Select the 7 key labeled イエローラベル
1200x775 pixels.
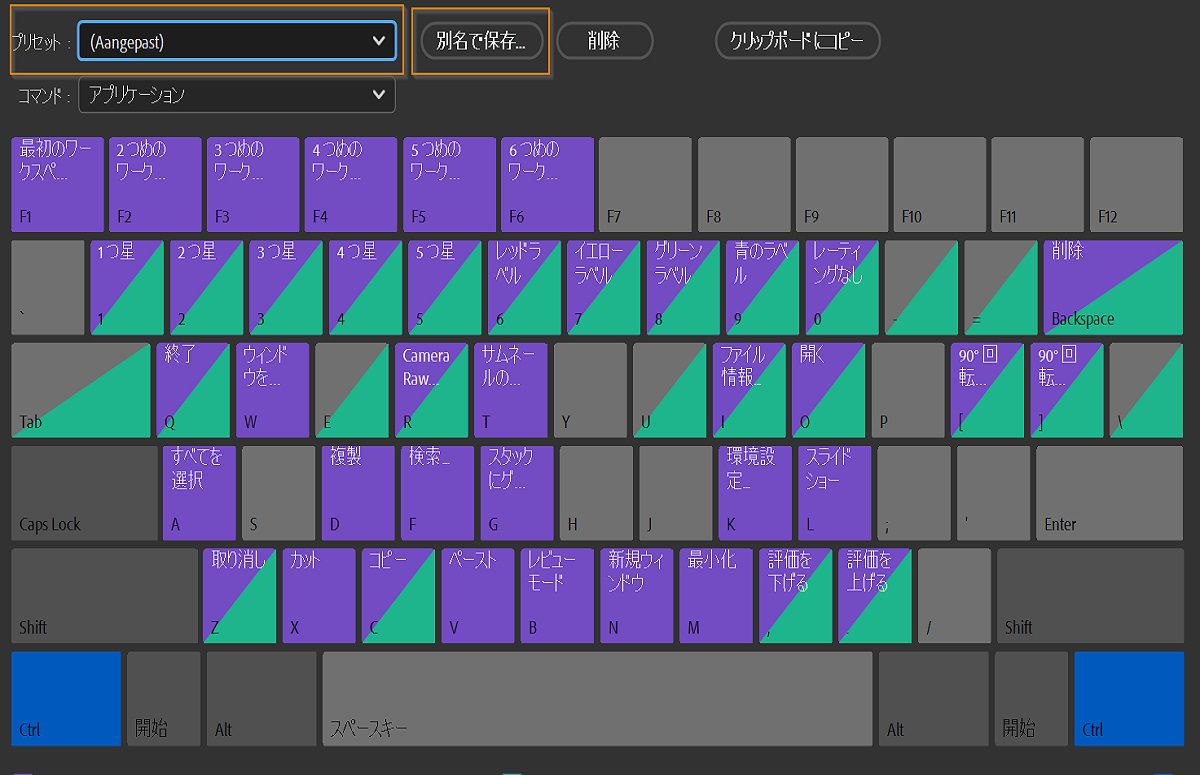(x=604, y=287)
